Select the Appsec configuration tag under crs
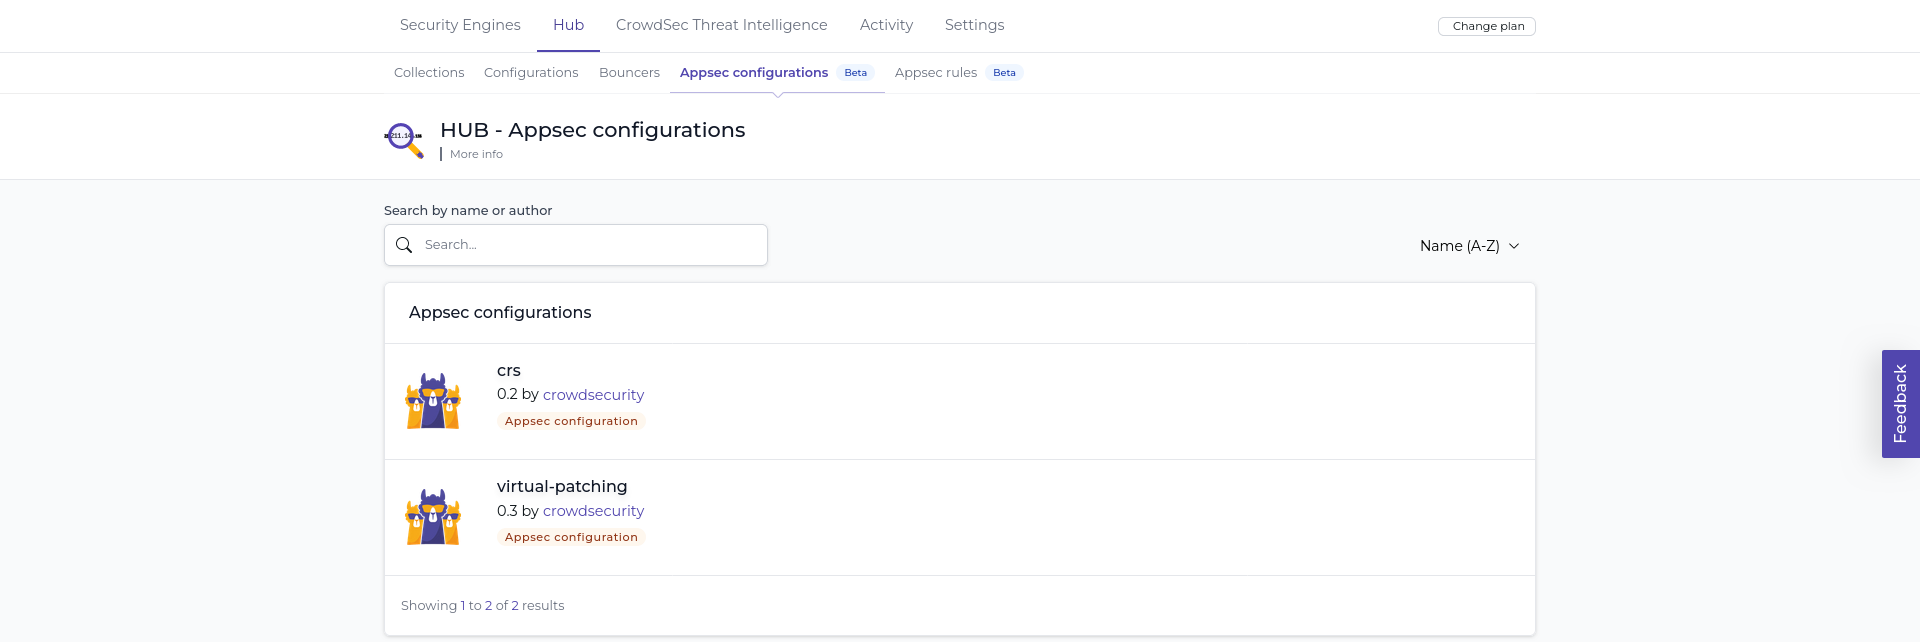The width and height of the screenshot is (1920, 642). coord(571,421)
